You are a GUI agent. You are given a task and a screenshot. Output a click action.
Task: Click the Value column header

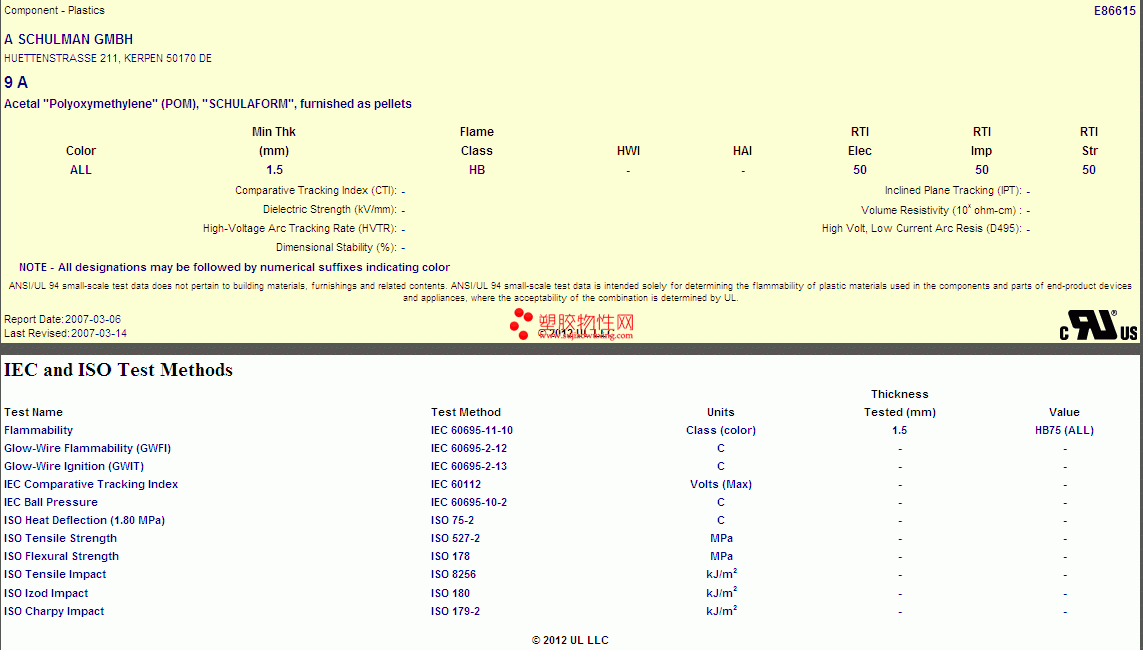click(1064, 412)
